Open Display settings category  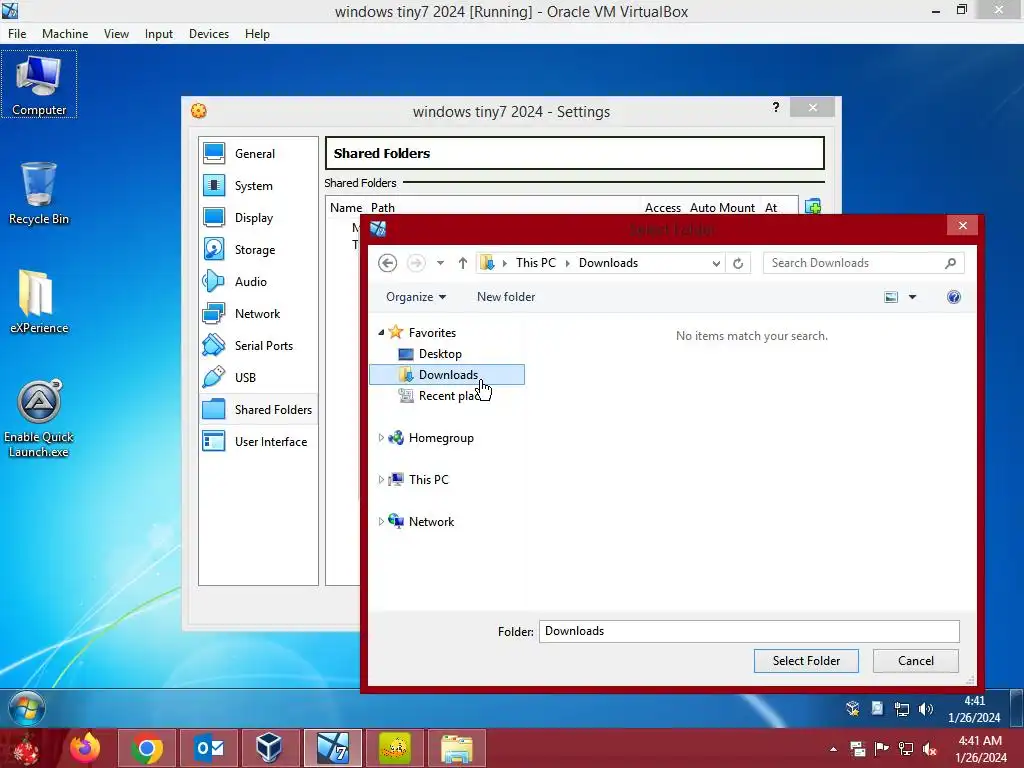tap(258, 217)
